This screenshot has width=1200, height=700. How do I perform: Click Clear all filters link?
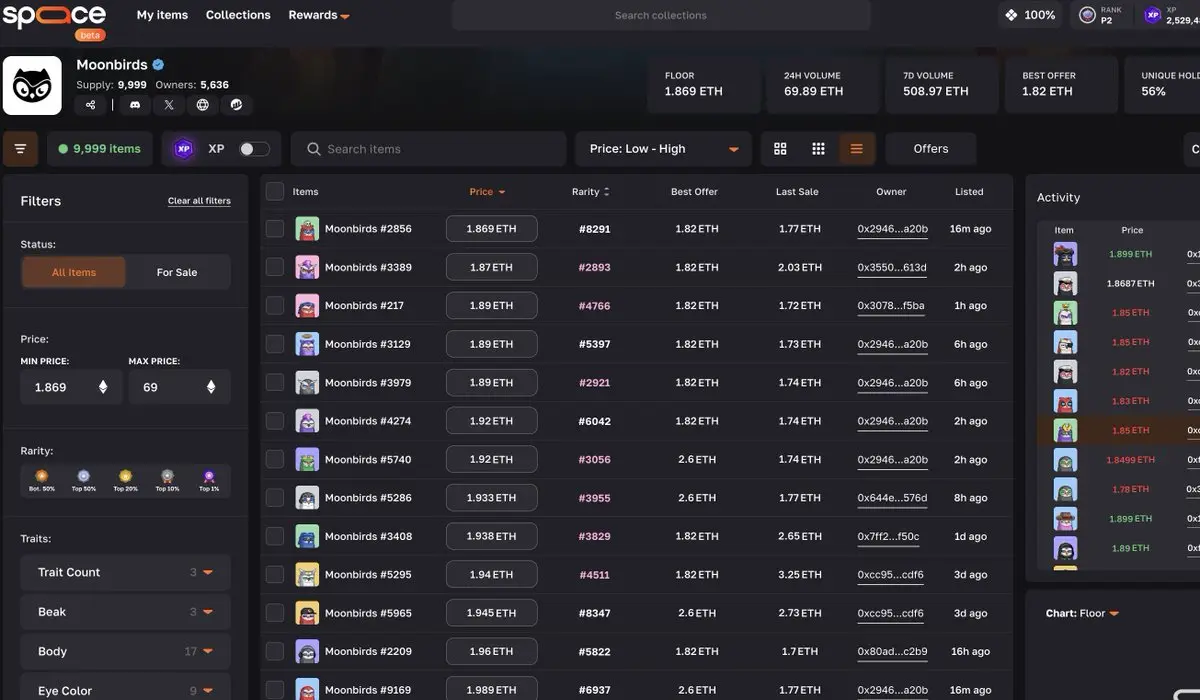[x=199, y=201]
